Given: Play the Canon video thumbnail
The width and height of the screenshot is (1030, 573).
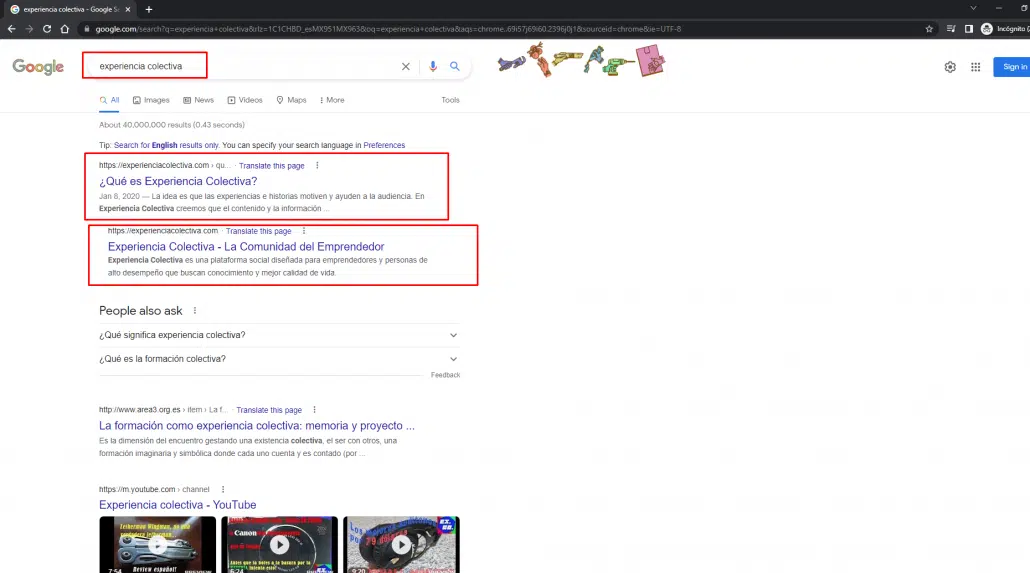Looking at the screenshot, I should click(279, 545).
